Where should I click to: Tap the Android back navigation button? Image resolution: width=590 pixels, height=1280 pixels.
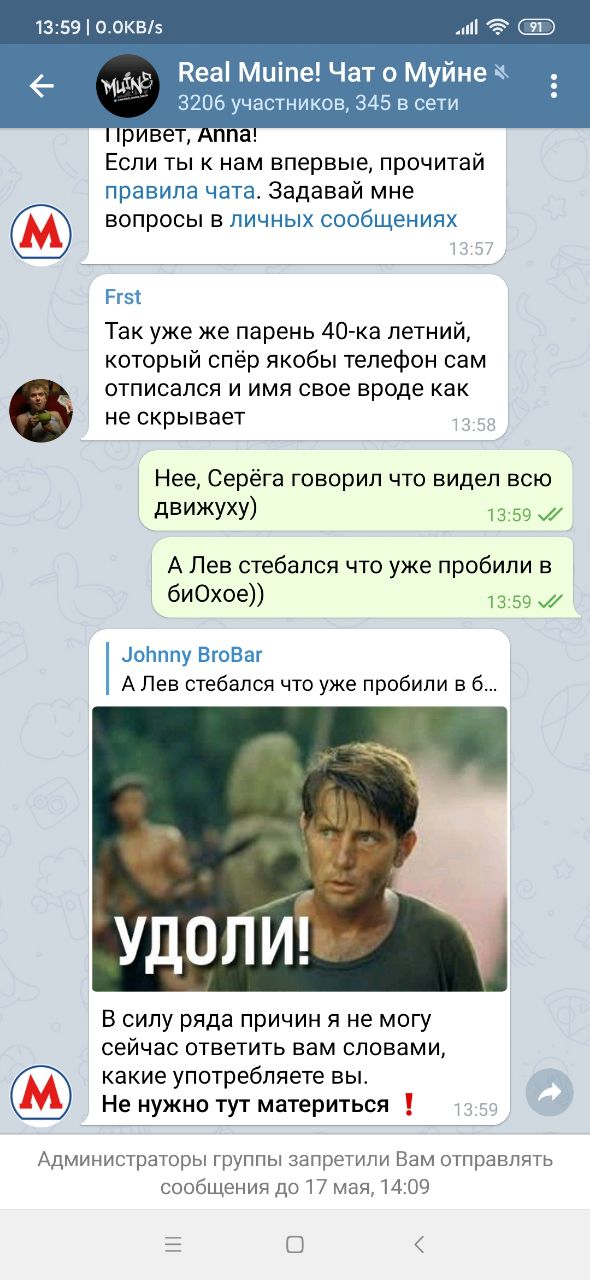[x=419, y=1244]
